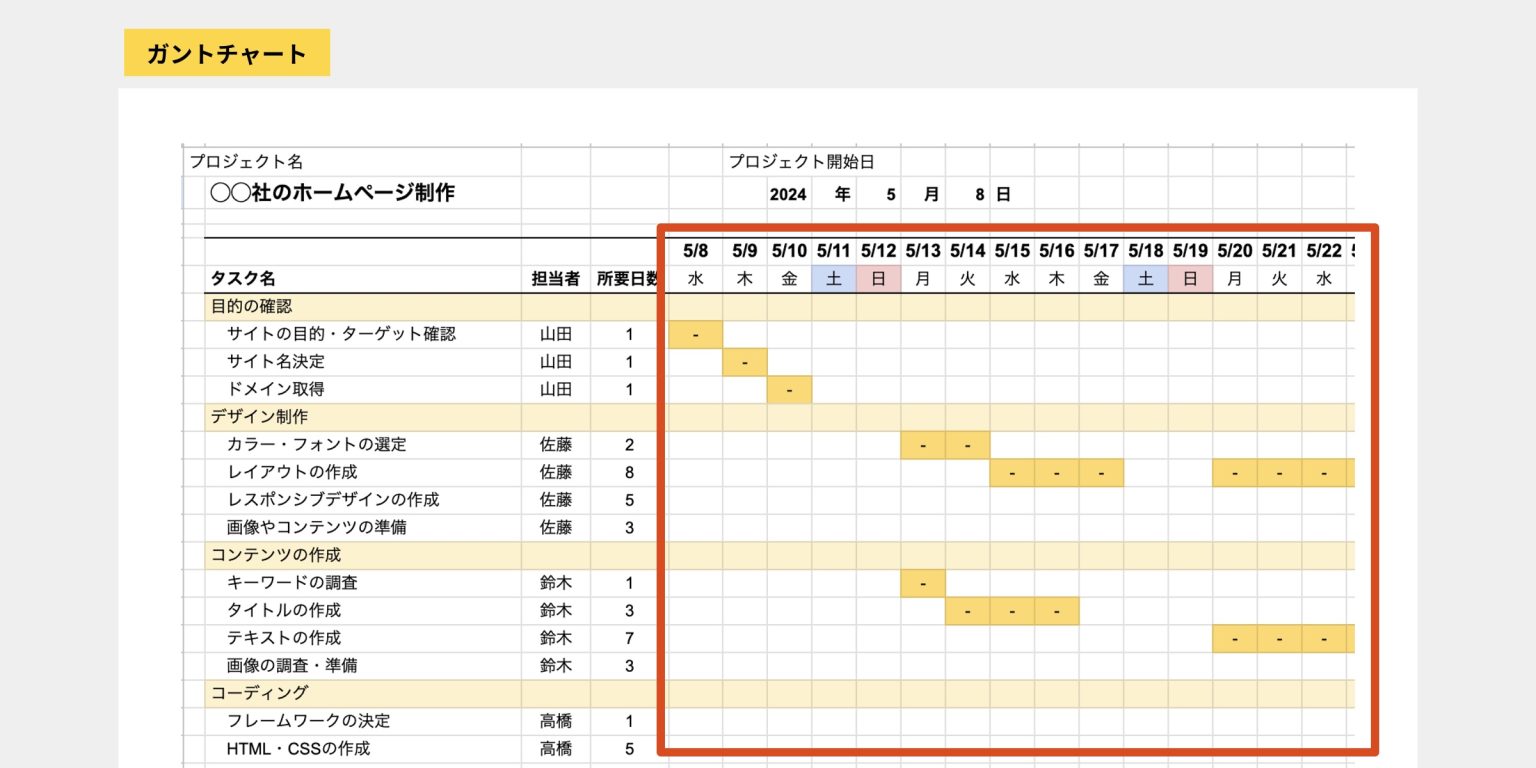
Task: Select the フレームワークの決定 task
Action: click(x=309, y=721)
